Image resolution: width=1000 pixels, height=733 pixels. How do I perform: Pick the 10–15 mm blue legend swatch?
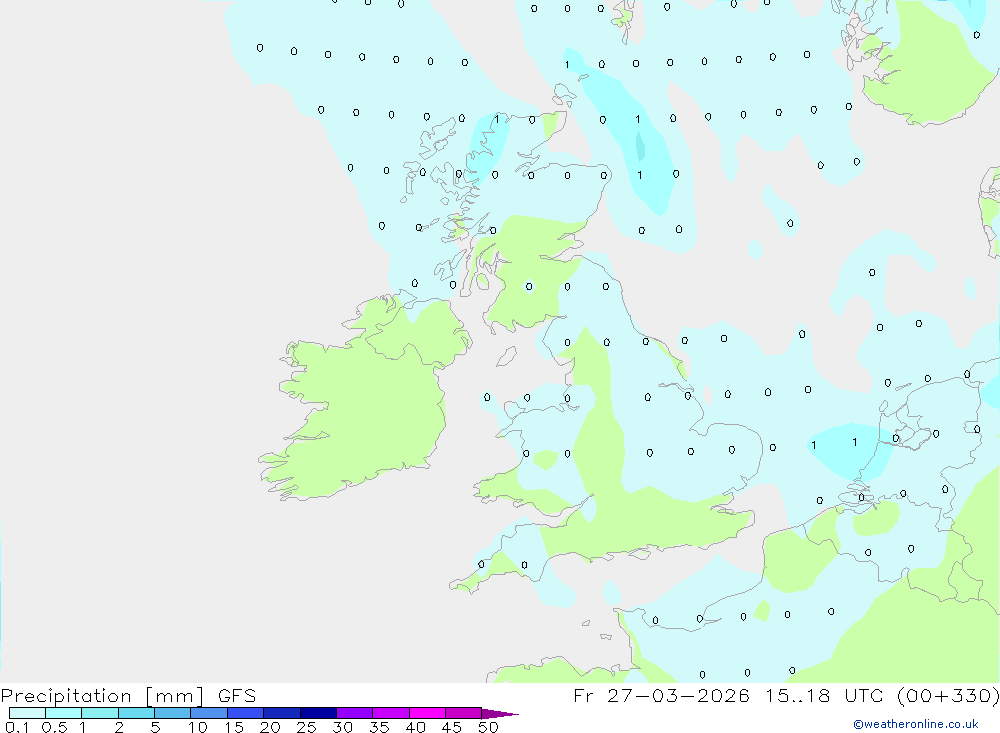(209, 713)
